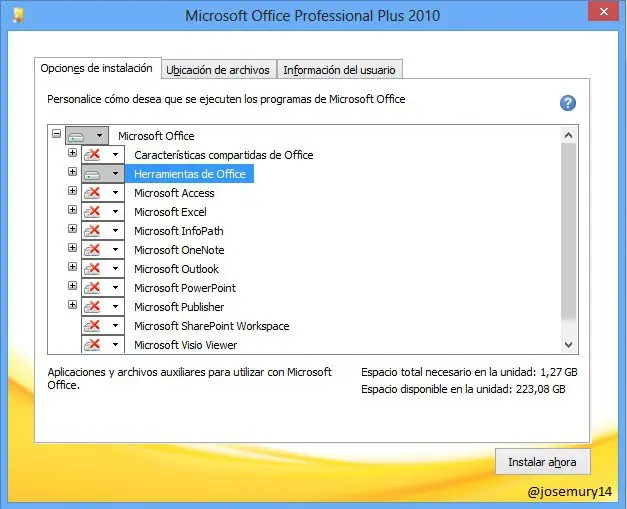Viewport: 627px width, 509px height.
Task: Click the 'Espacio total necesario en la unidad: 1,27 GB' text
Action: tap(469, 372)
